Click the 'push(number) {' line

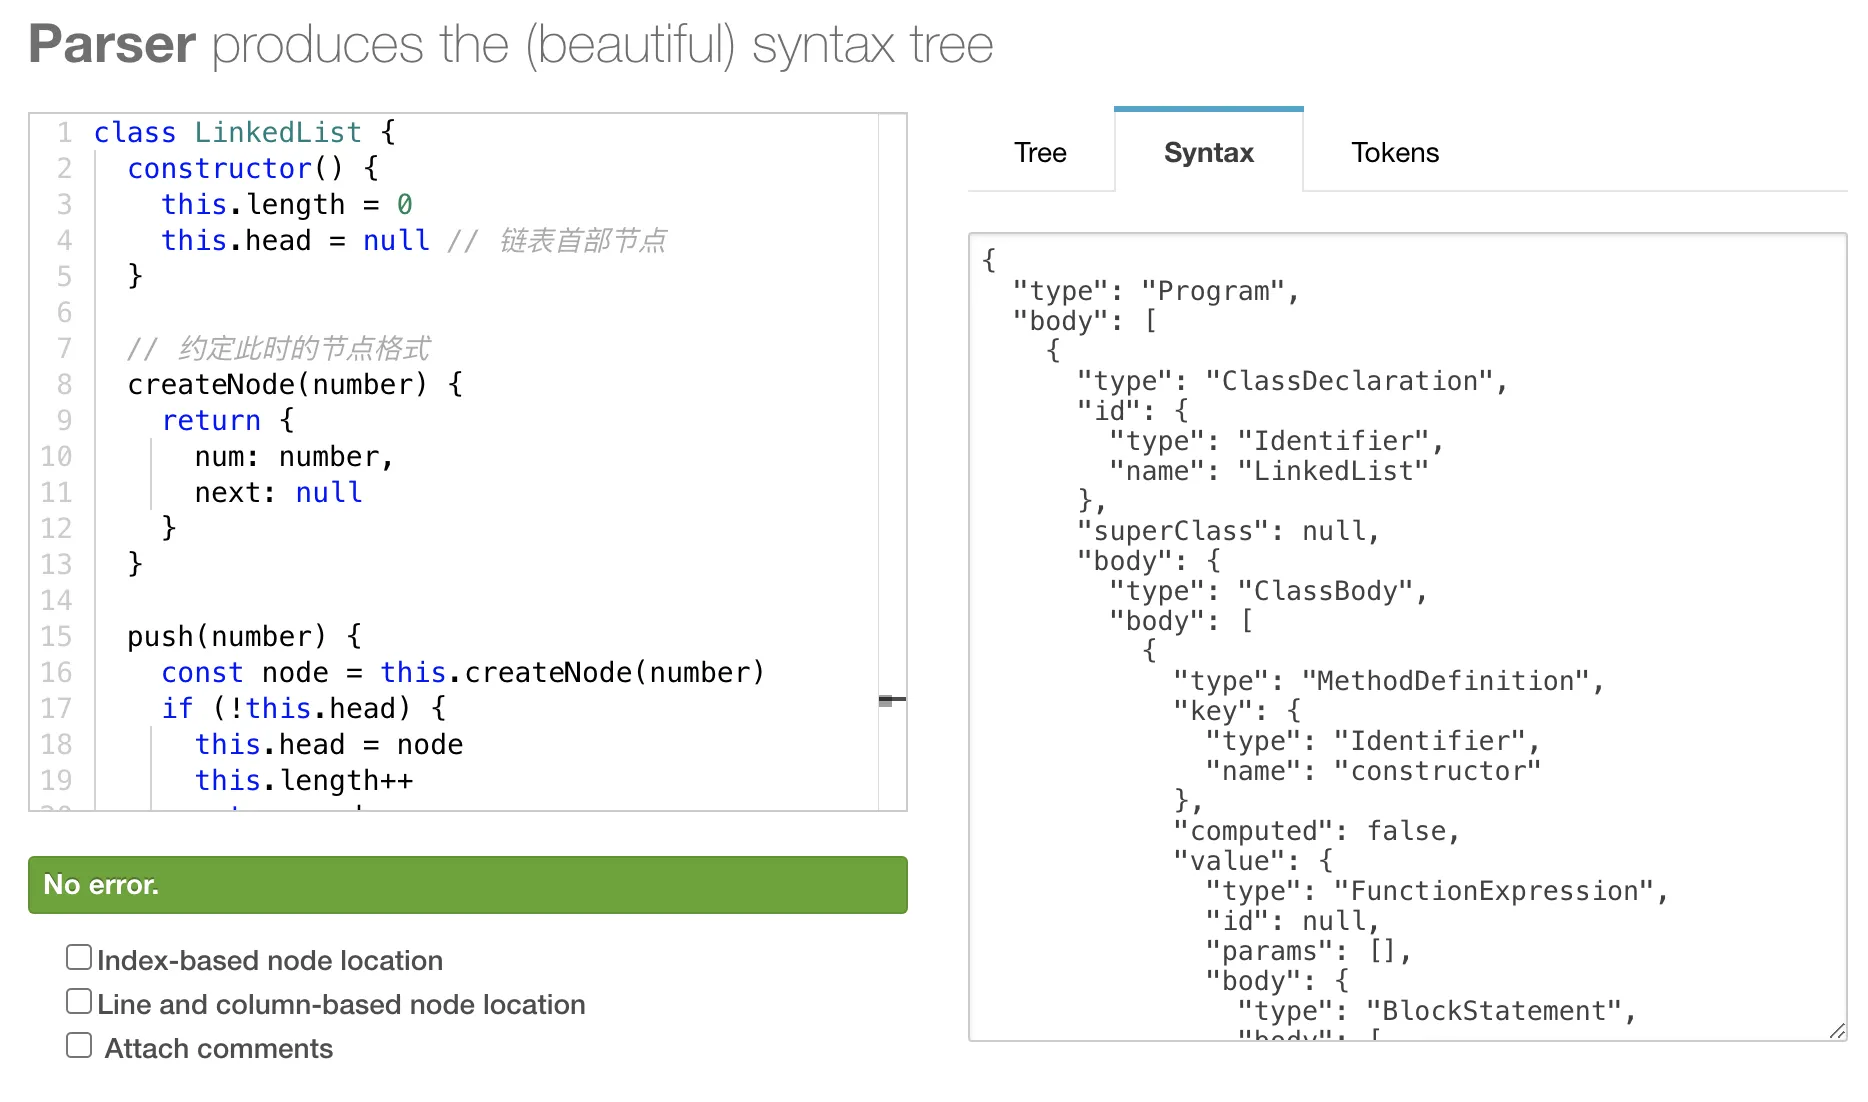[x=245, y=636]
